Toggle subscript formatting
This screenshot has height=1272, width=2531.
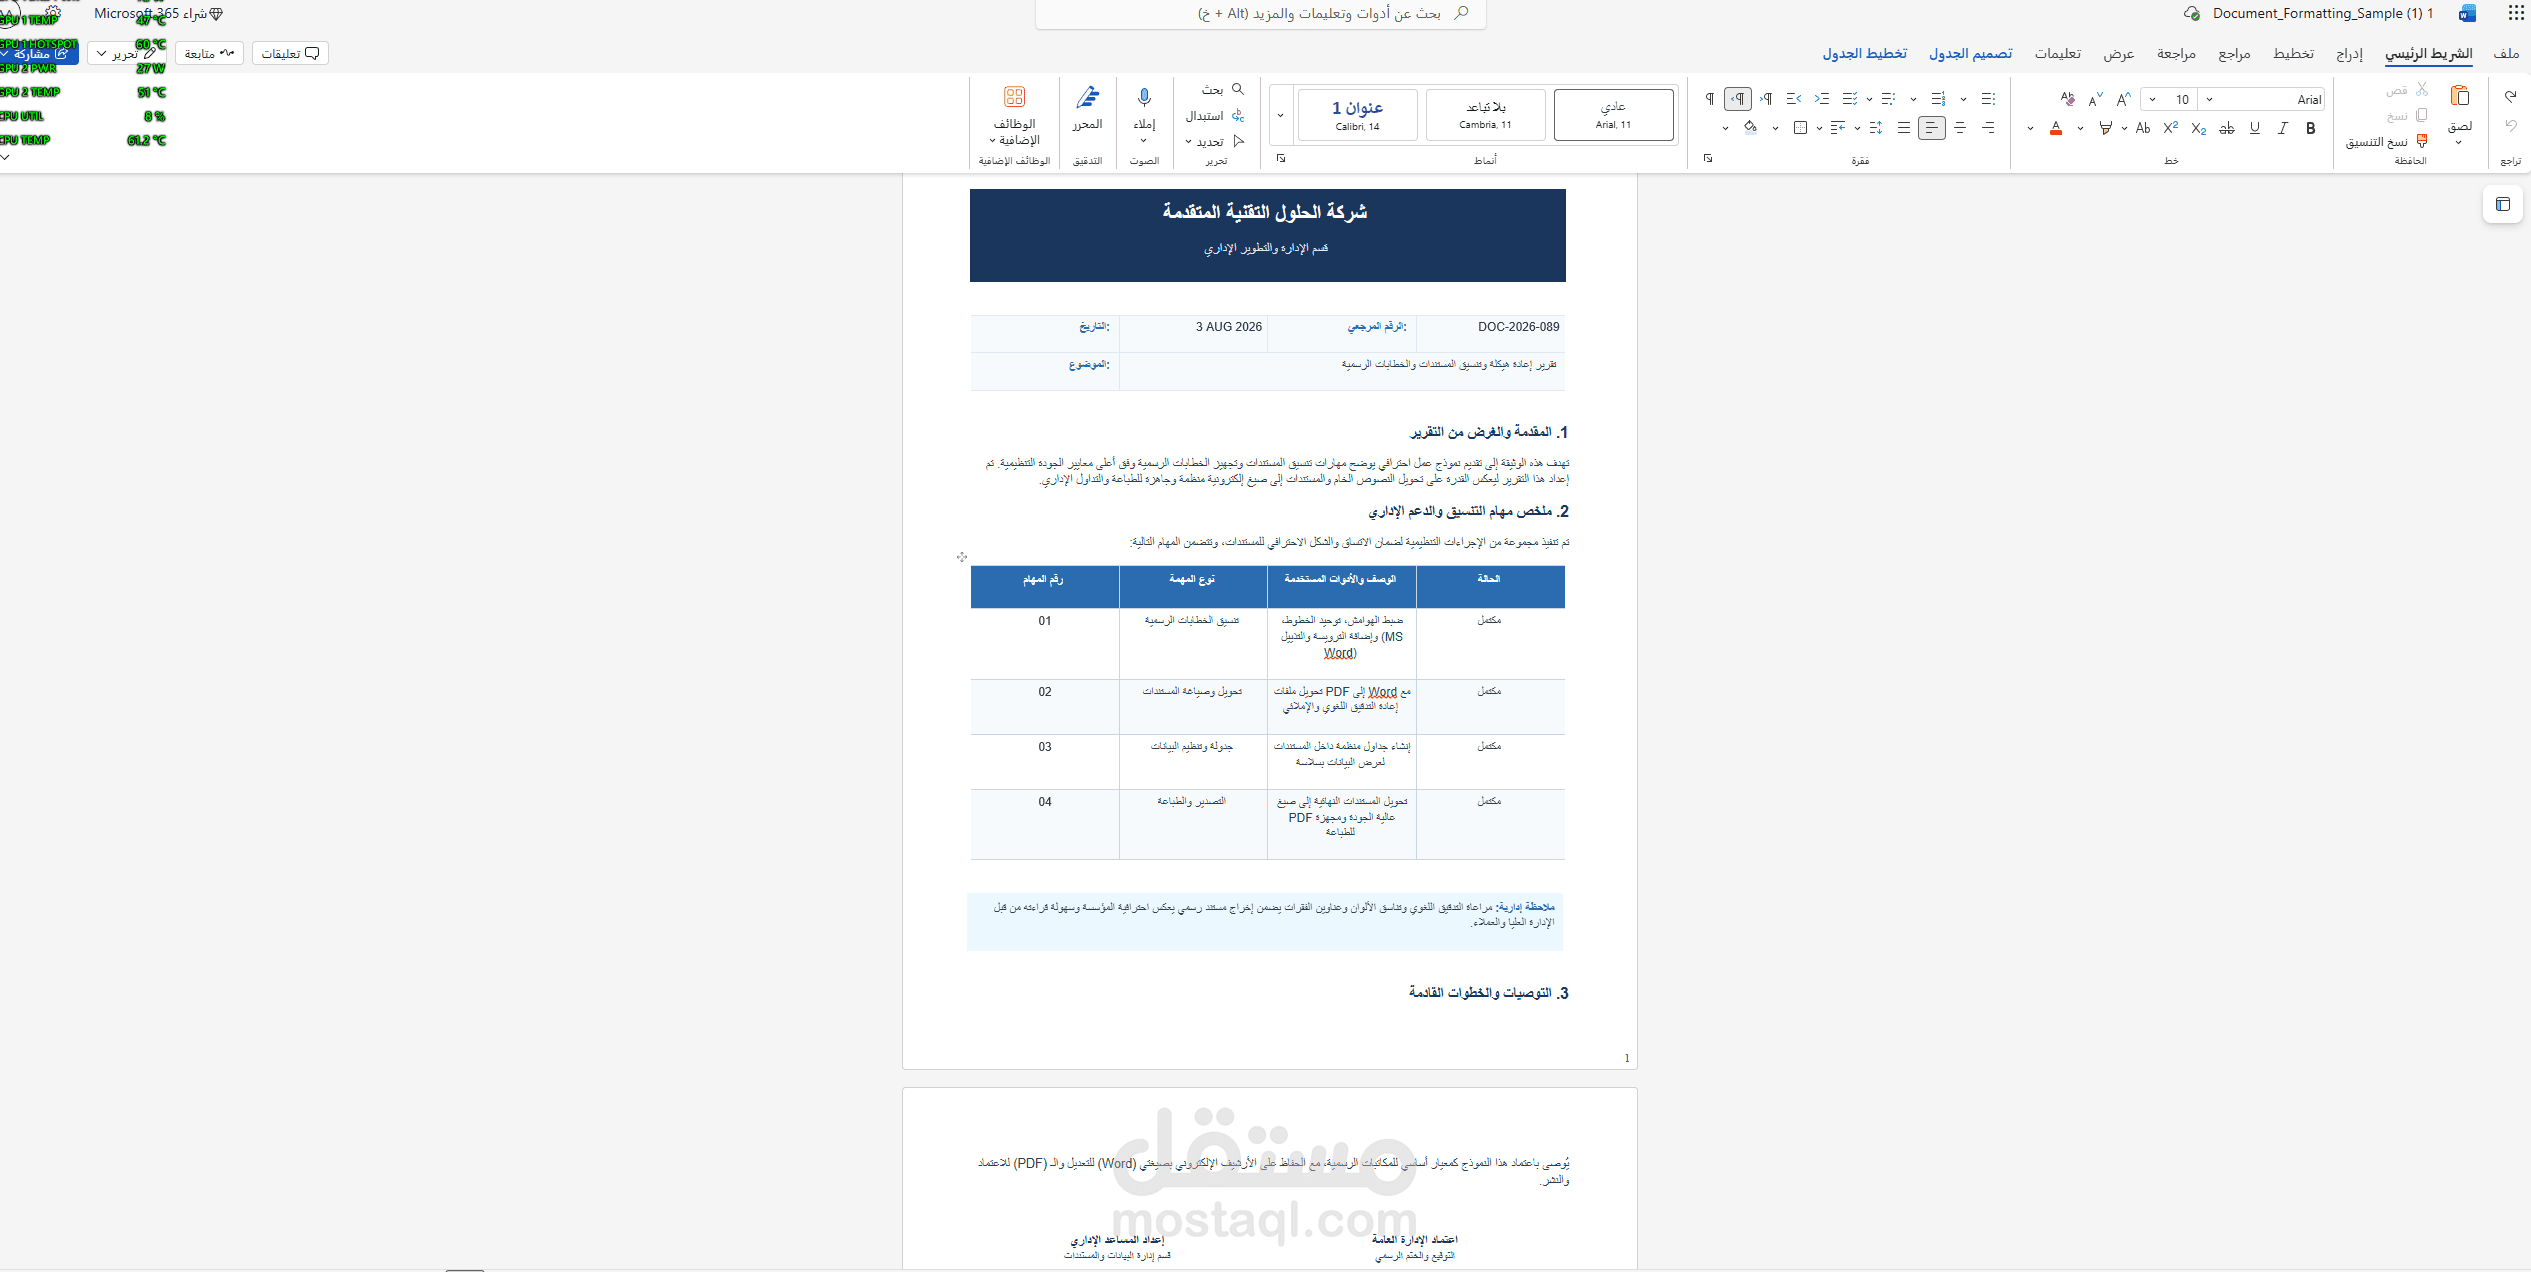(2198, 128)
